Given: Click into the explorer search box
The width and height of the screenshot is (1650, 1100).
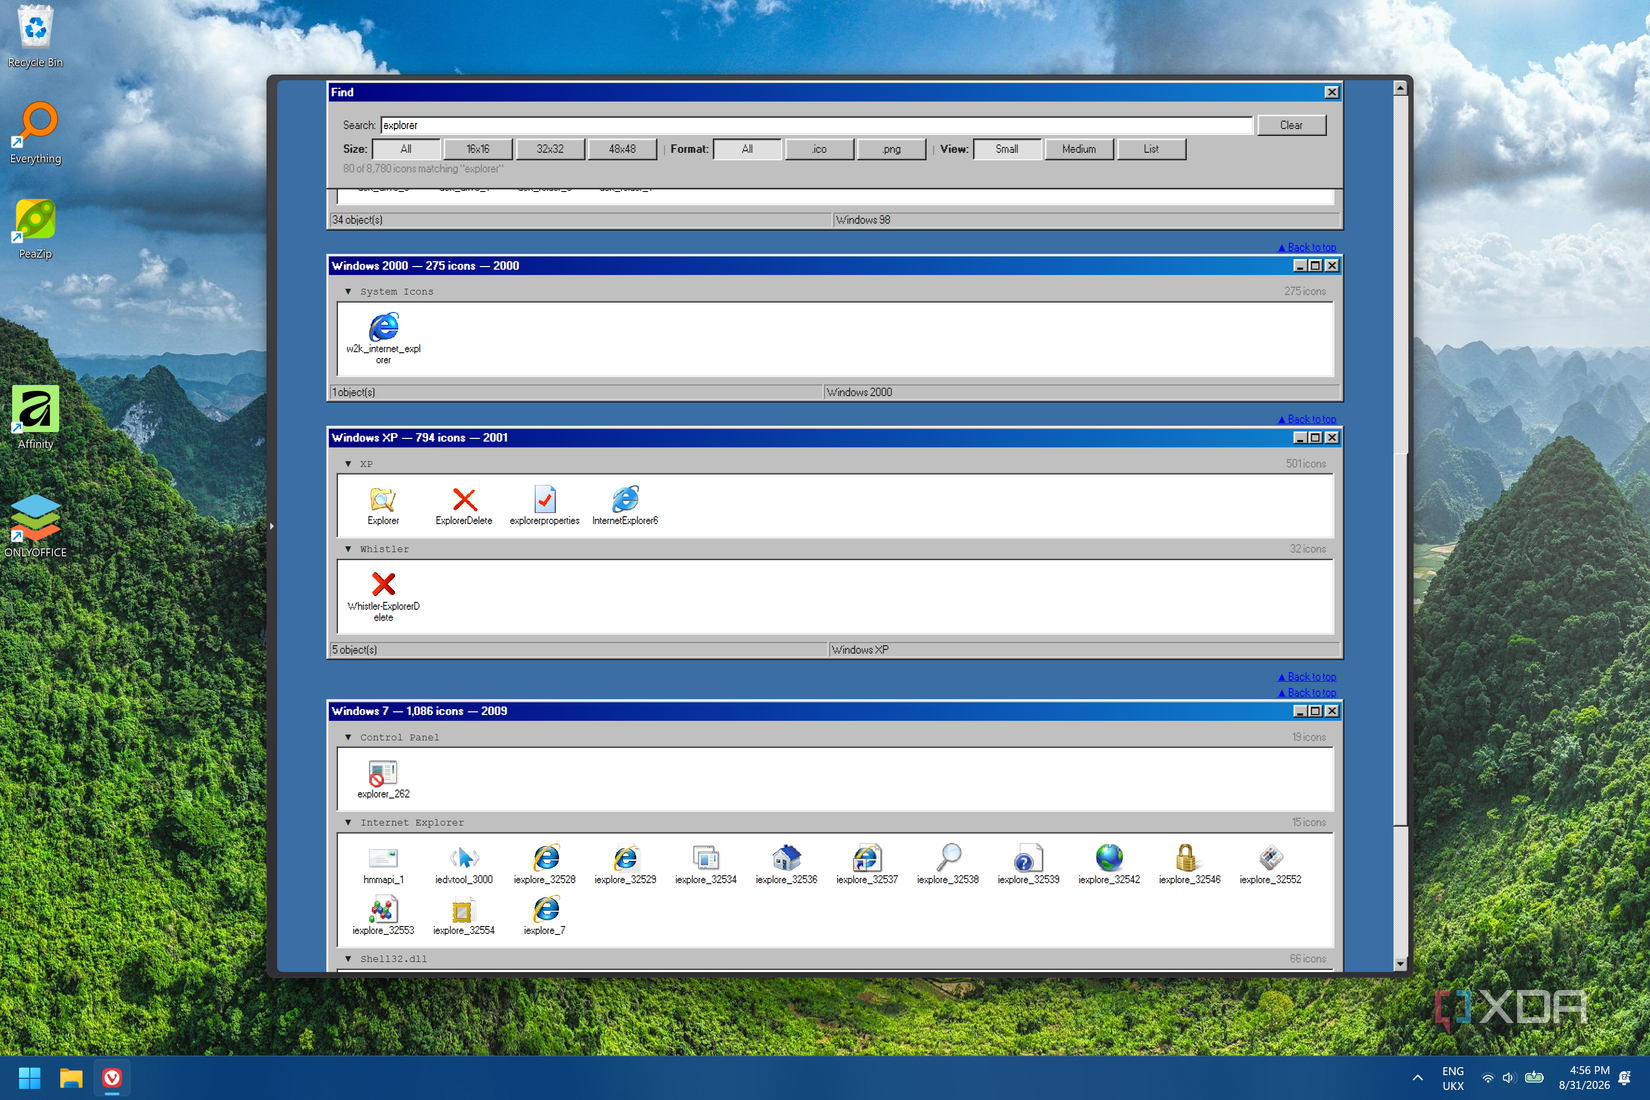Looking at the screenshot, I should [816, 125].
